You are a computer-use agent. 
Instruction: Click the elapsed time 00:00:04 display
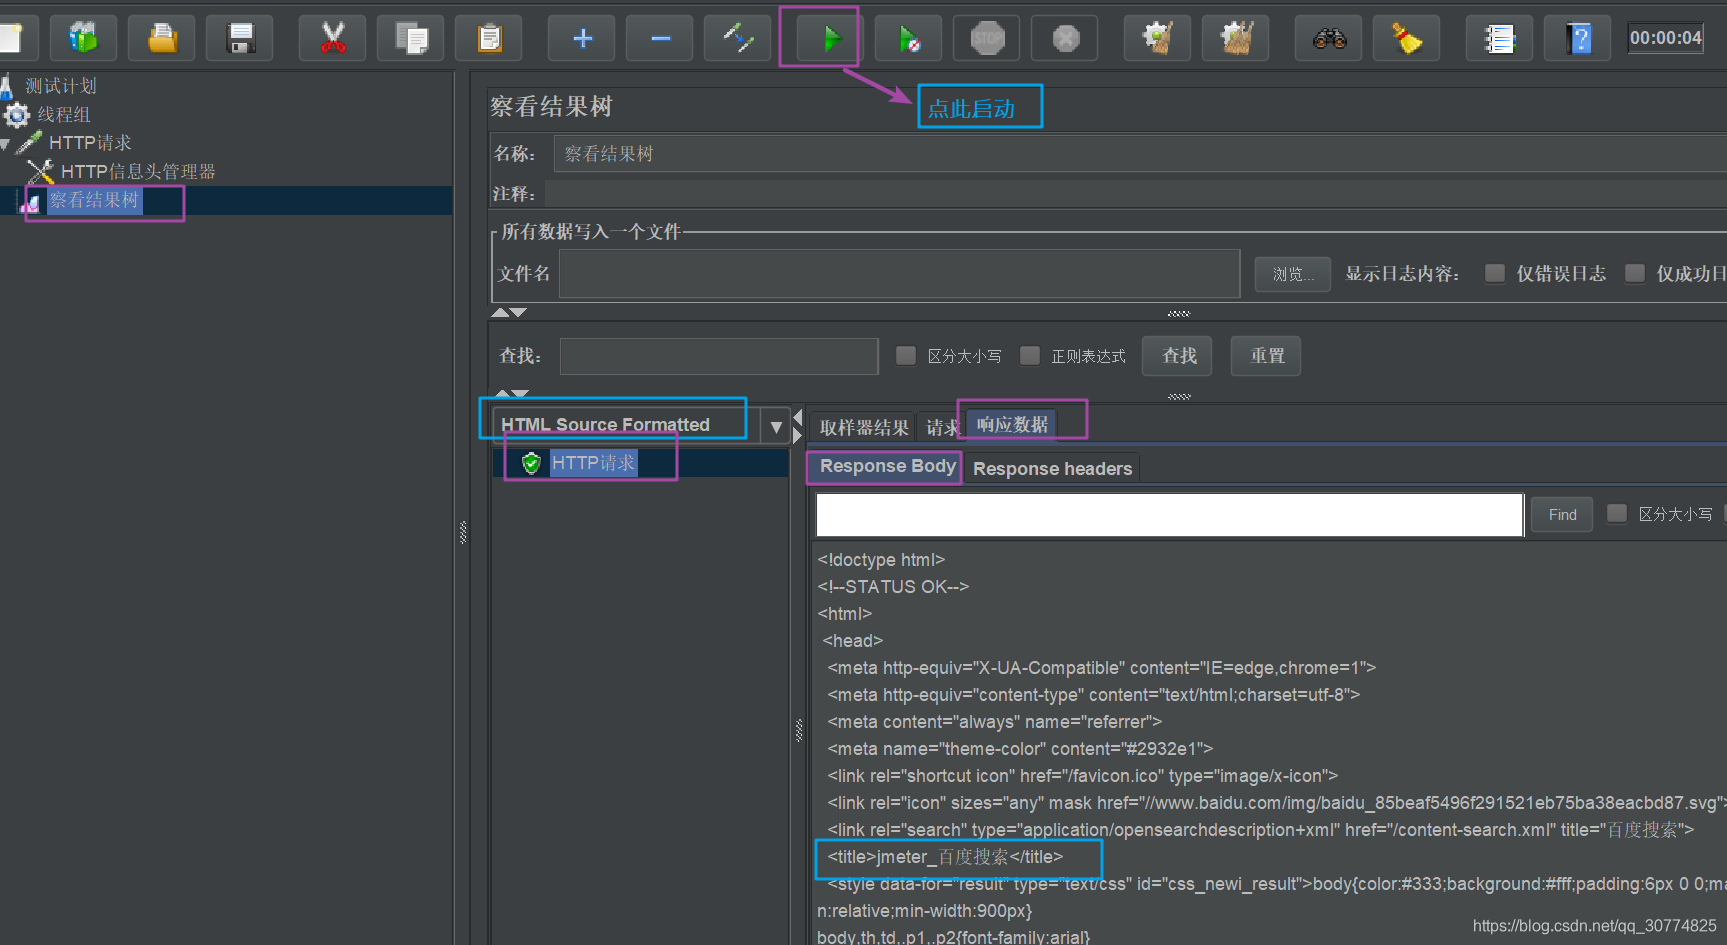1665,38
